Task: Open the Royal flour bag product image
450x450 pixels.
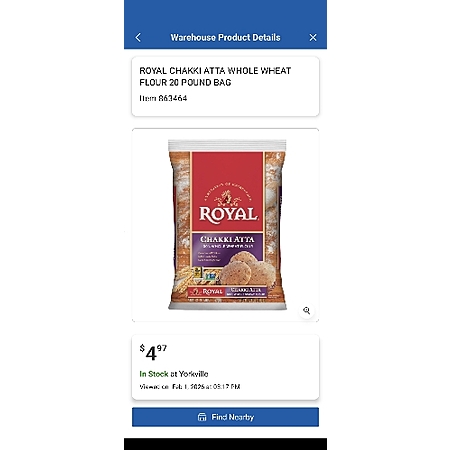Action: point(227,225)
